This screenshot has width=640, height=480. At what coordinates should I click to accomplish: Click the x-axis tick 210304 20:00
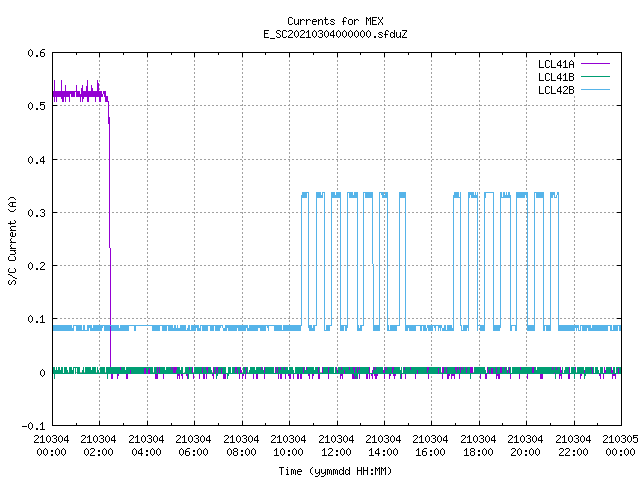click(525, 446)
